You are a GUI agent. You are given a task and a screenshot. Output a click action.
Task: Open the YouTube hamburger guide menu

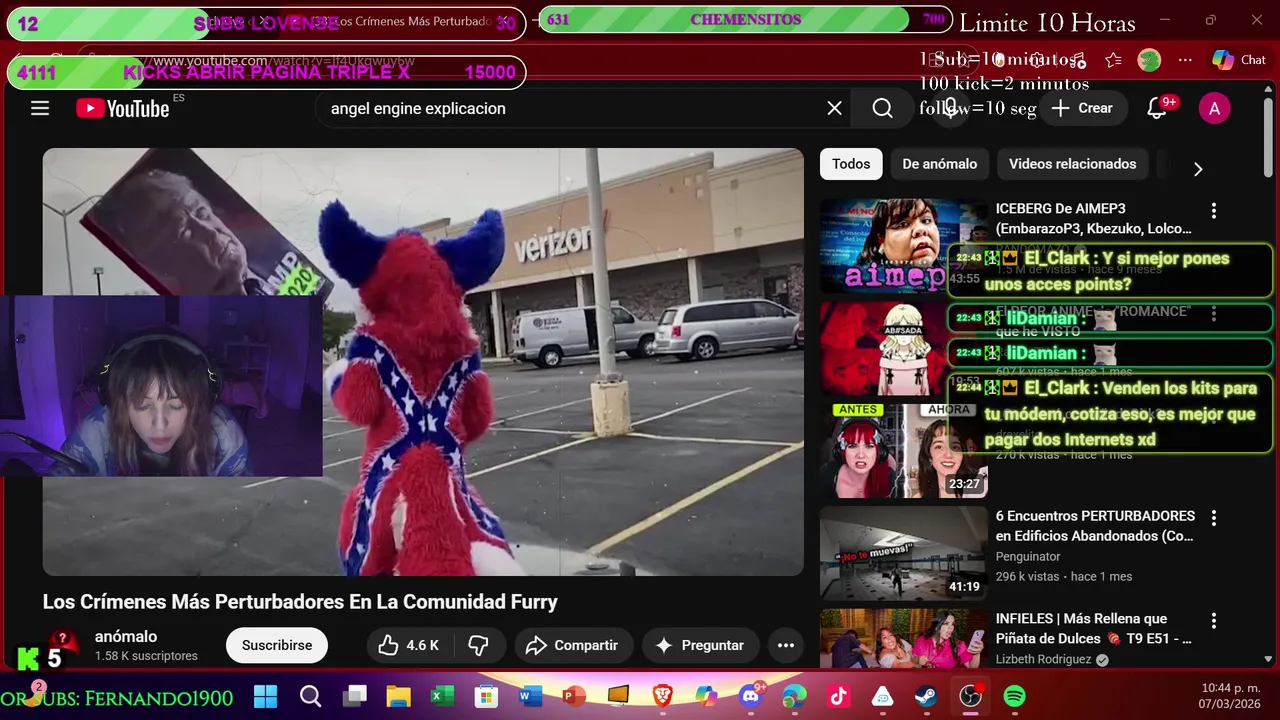40,108
